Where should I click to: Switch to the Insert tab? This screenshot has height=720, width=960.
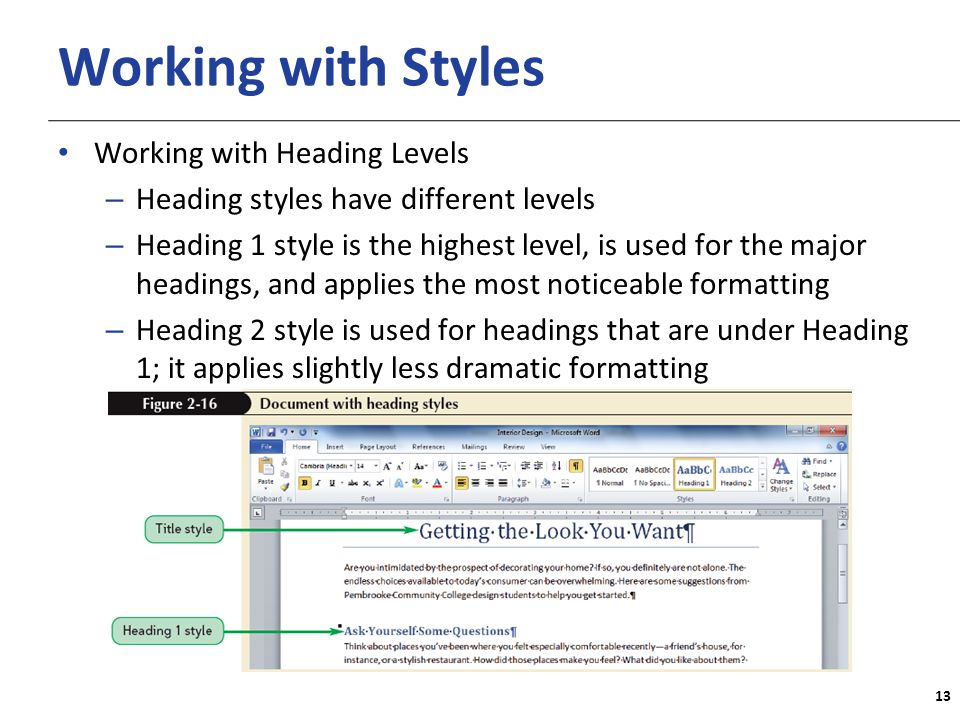[334, 447]
